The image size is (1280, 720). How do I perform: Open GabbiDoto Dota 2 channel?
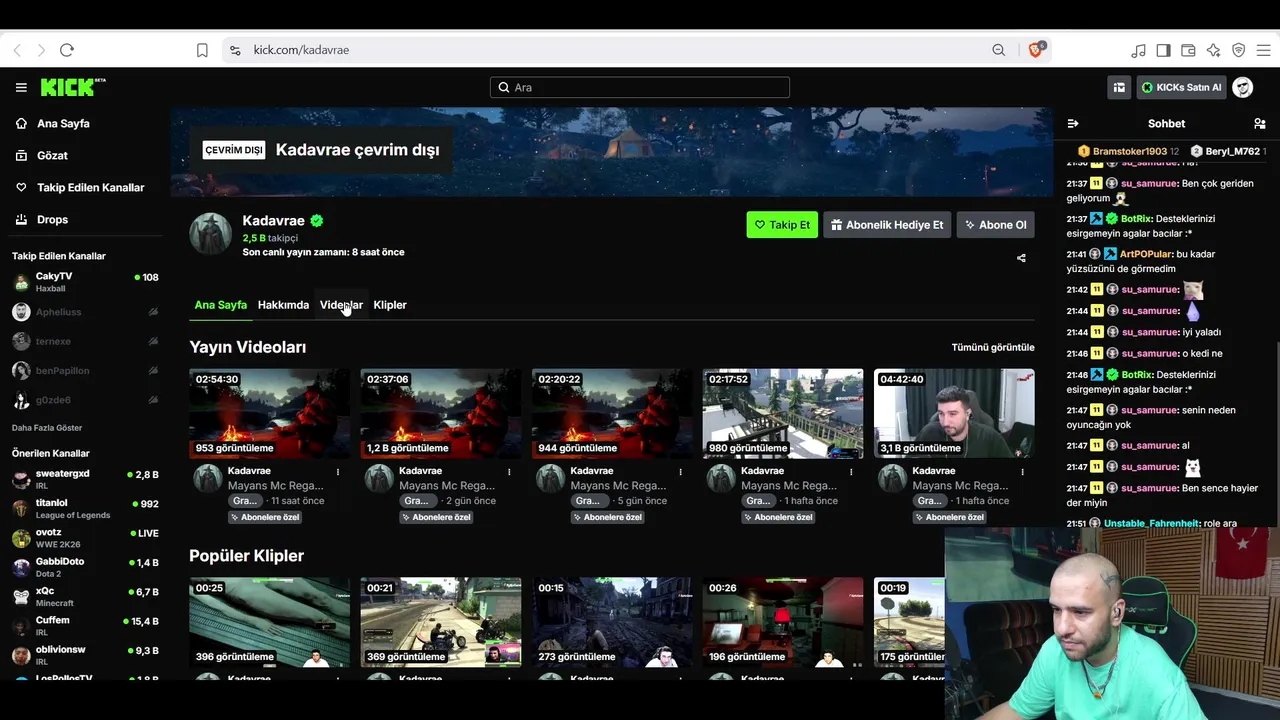(85, 567)
